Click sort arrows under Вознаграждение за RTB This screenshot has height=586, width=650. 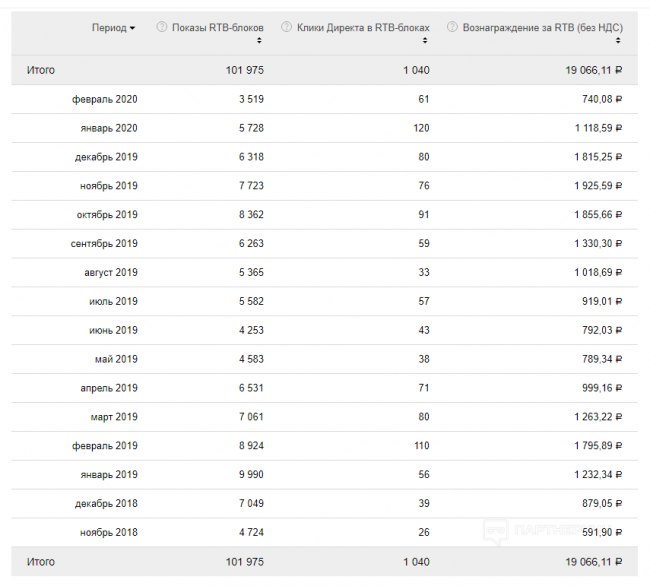[x=619, y=41]
